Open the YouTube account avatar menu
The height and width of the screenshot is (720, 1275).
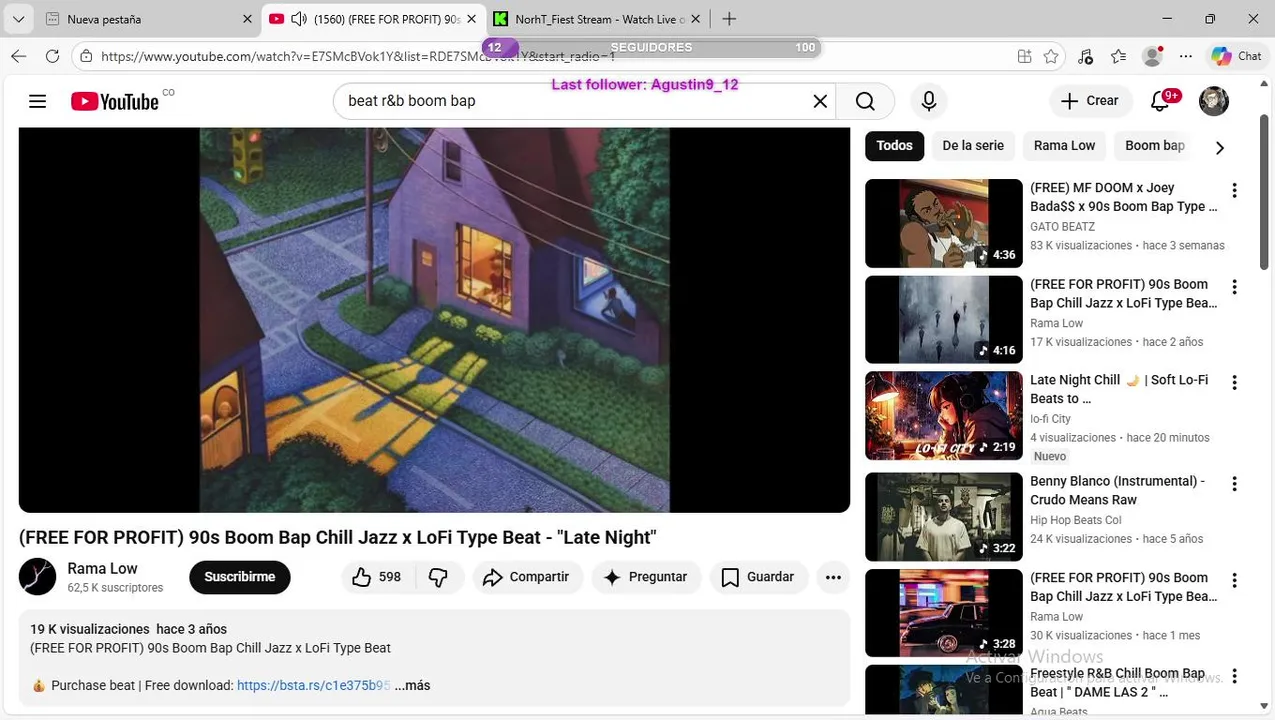click(x=1214, y=101)
